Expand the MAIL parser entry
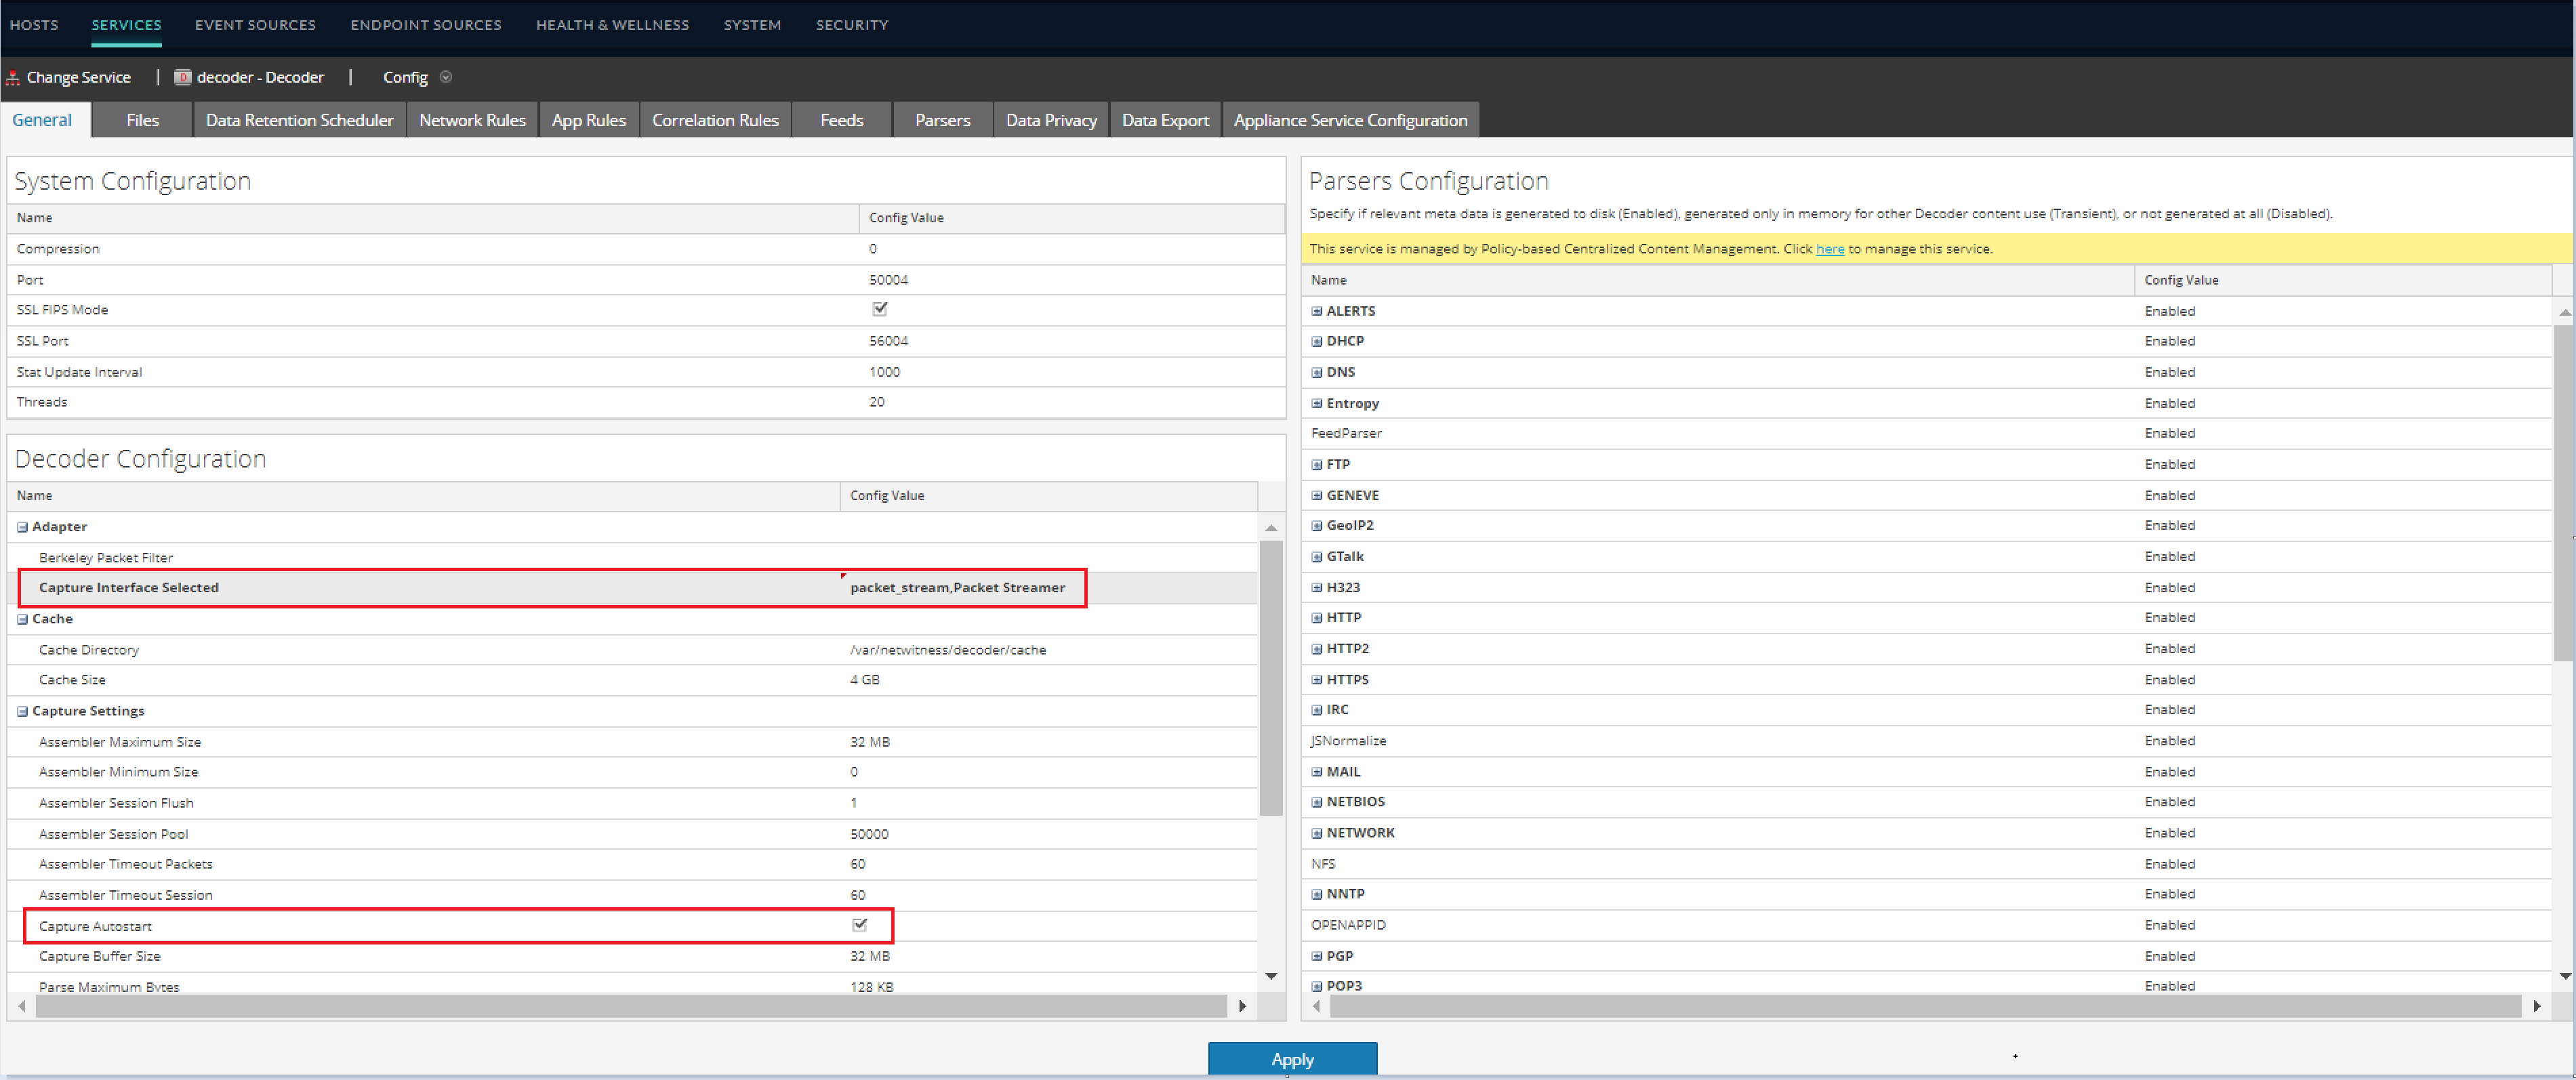 [x=1317, y=771]
